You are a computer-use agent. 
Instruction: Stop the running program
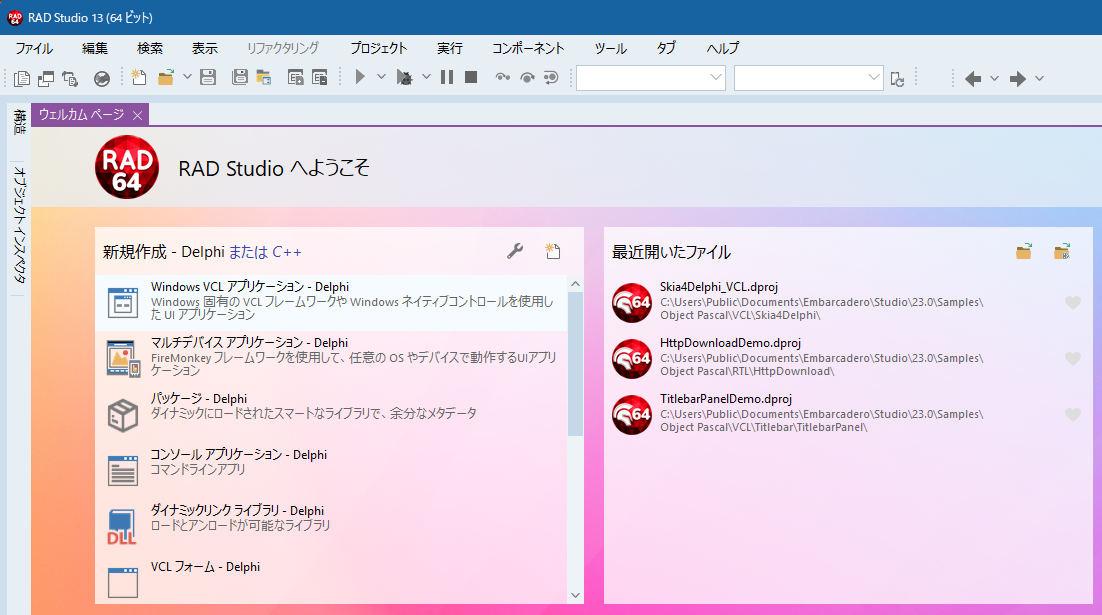click(x=471, y=77)
